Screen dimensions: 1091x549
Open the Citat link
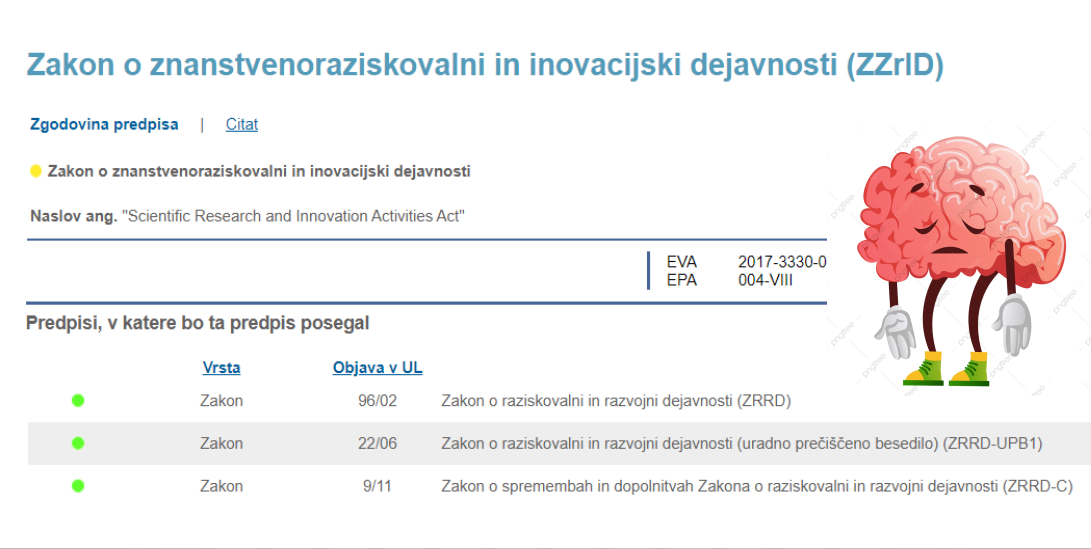click(242, 124)
